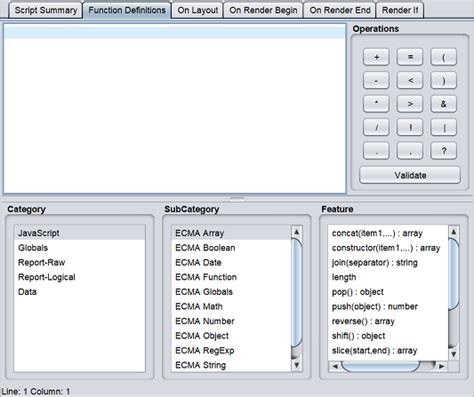Click the SubCategory list scroll down arrow

(296, 366)
